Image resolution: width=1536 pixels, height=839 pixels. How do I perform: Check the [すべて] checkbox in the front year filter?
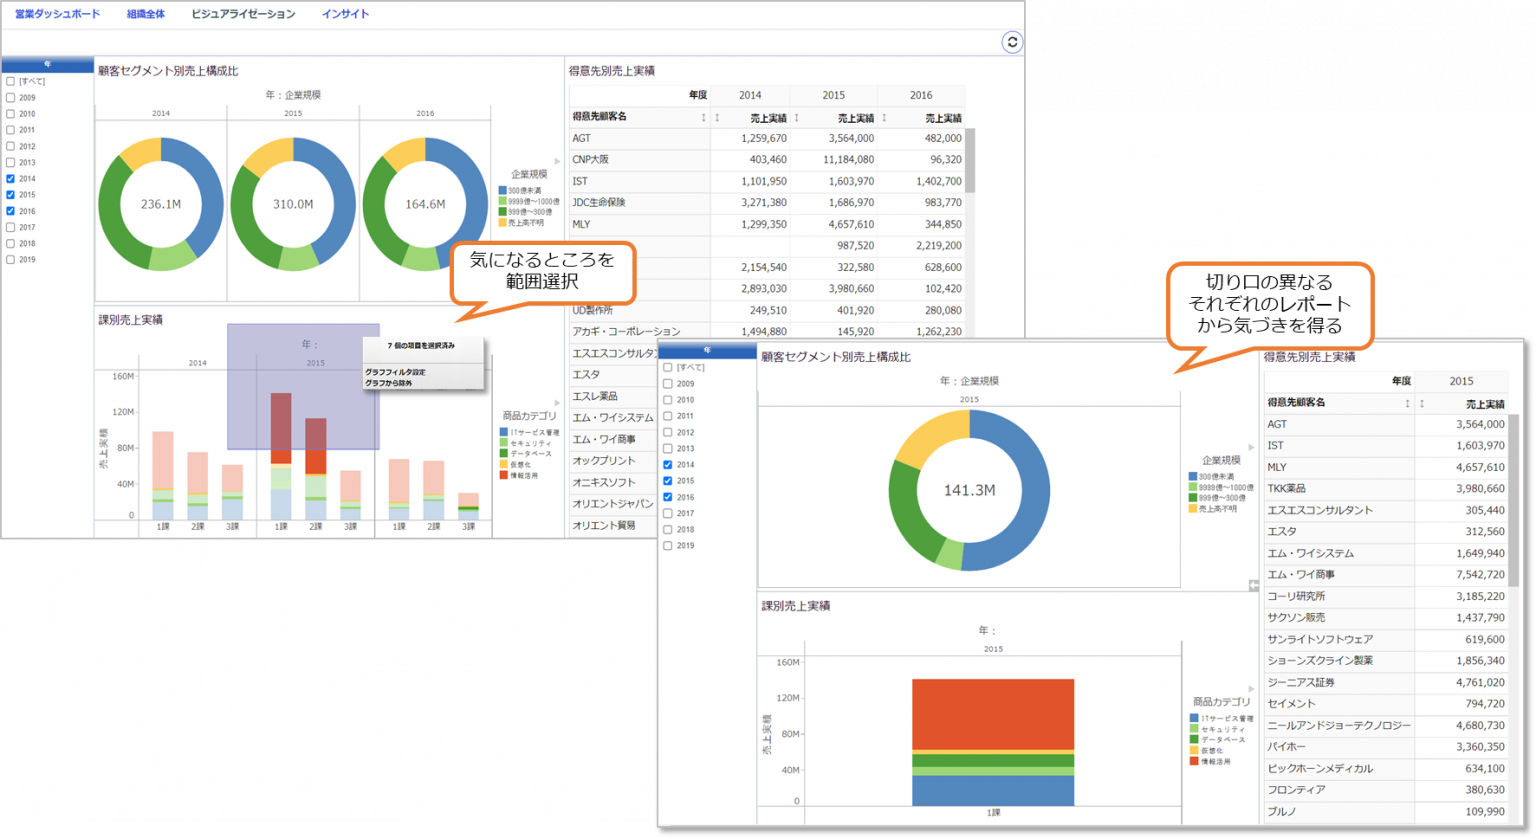coord(668,367)
